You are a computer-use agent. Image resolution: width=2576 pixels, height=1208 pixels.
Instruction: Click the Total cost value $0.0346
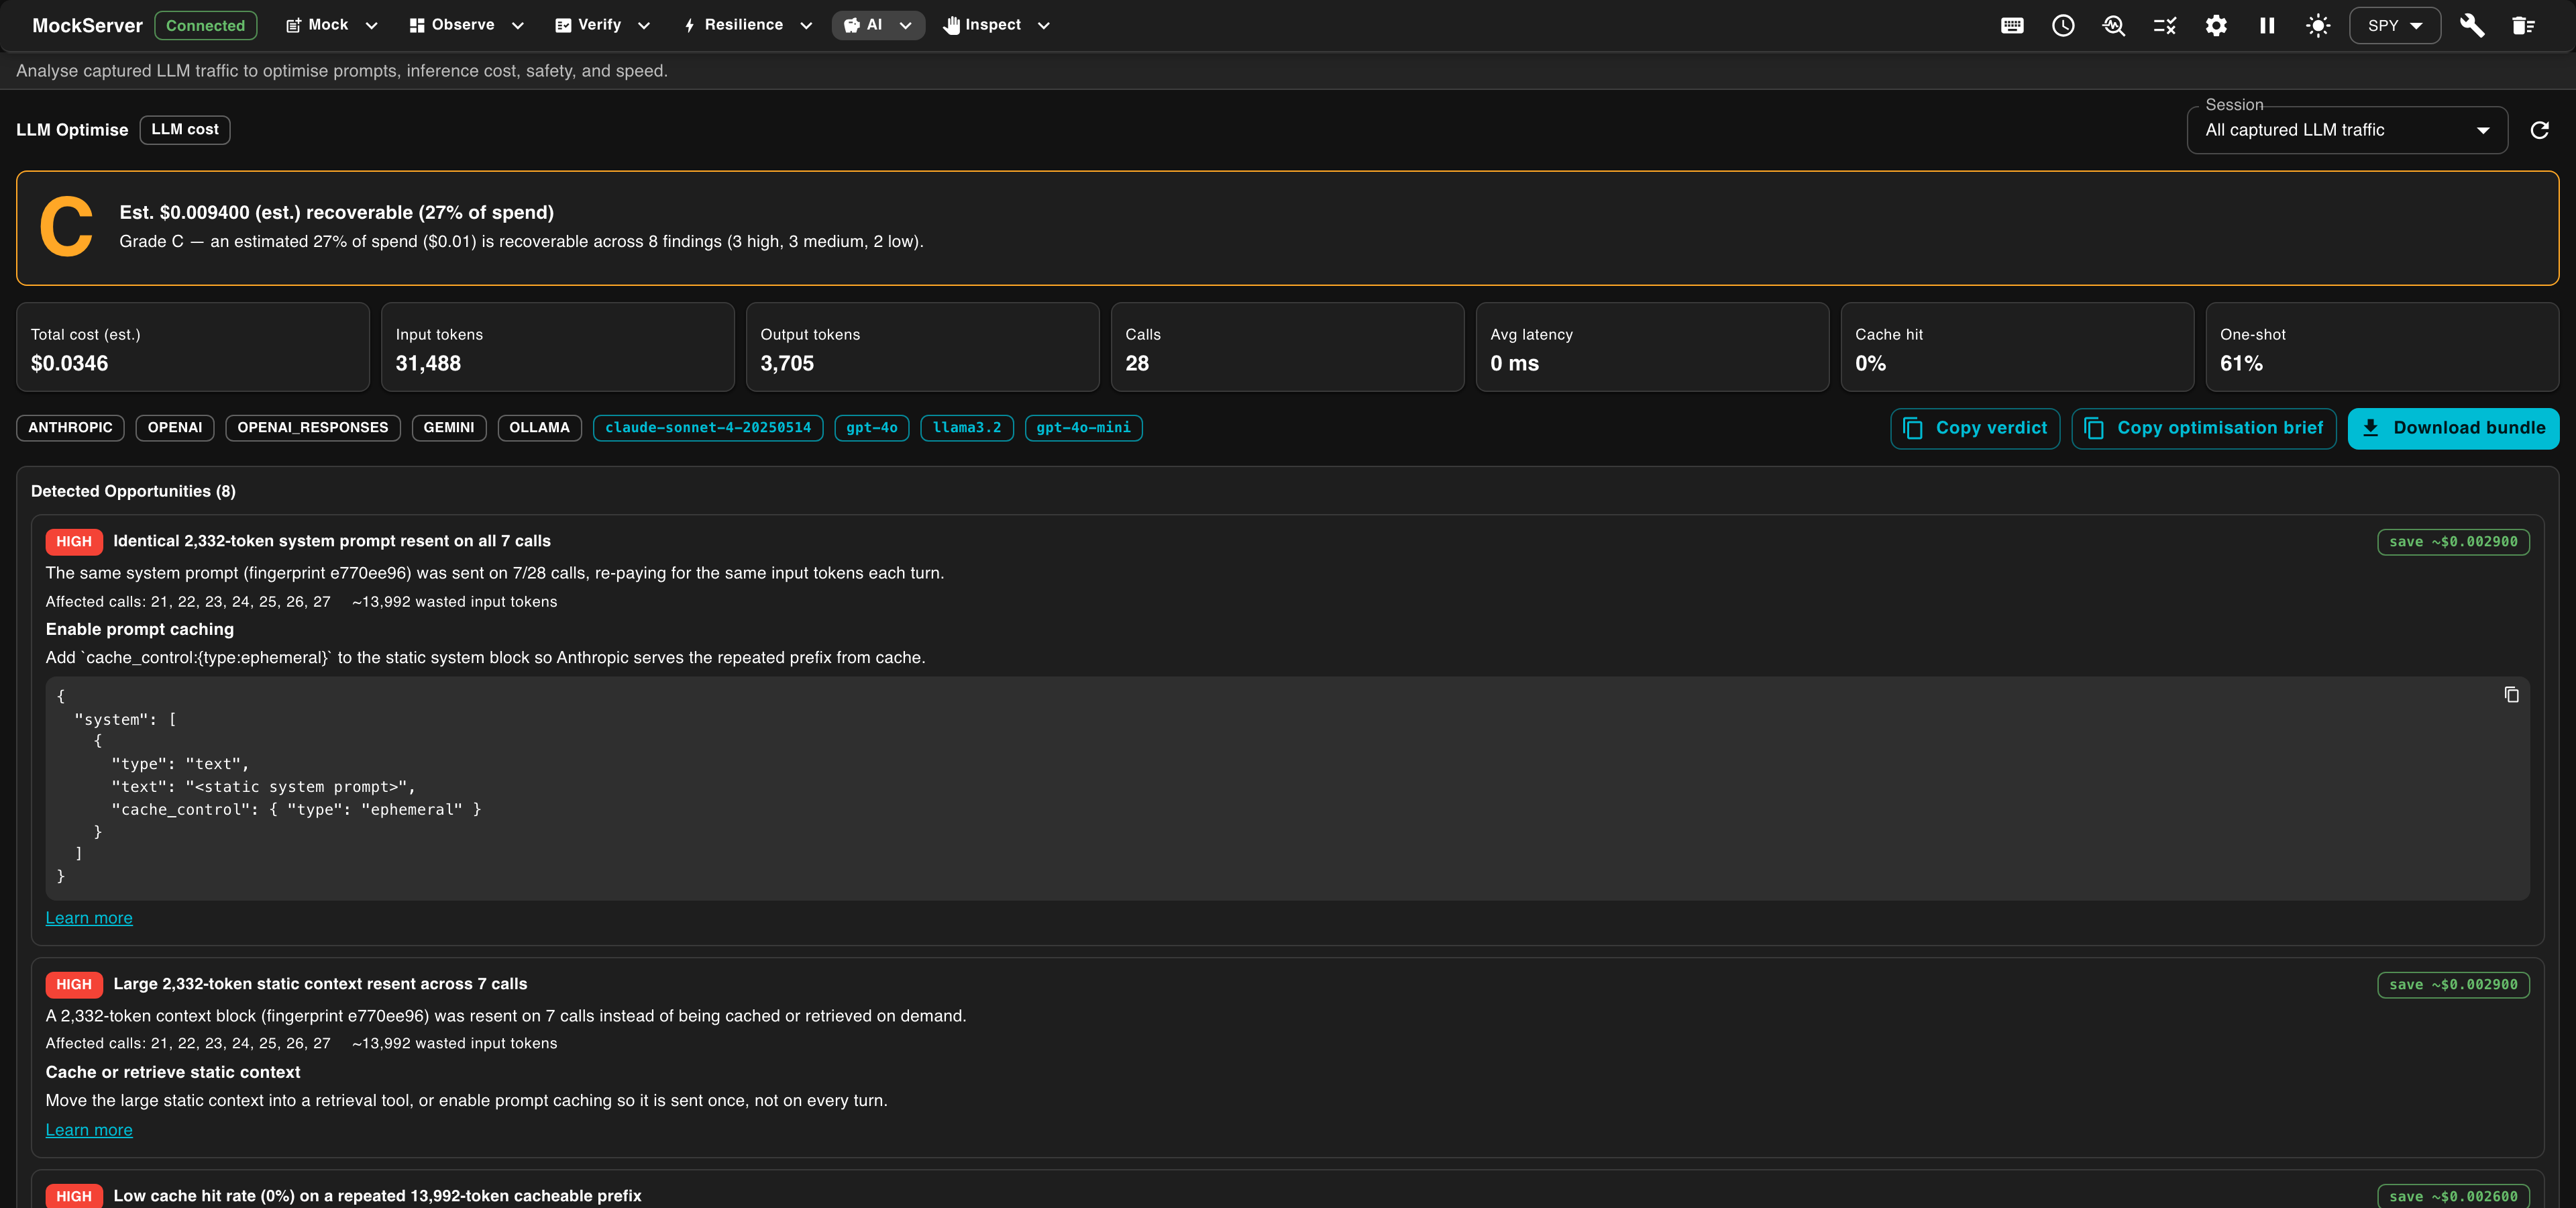pyautogui.click(x=69, y=364)
